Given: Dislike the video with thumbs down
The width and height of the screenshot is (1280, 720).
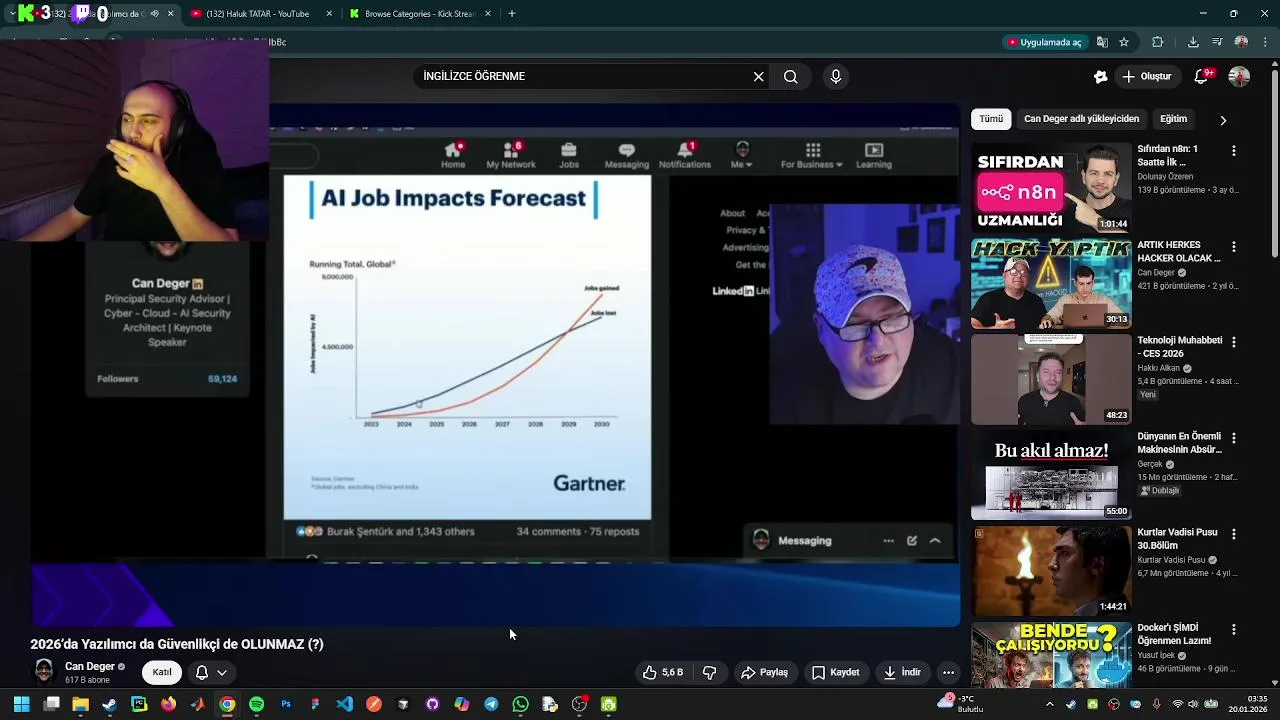Looking at the screenshot, I should [x=709, y=673].
